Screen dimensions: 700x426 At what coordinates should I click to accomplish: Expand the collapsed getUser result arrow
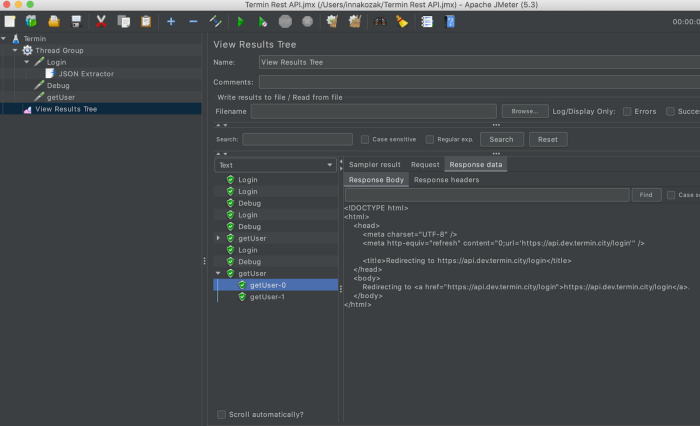pyautogui.click(x=219, y=238)
